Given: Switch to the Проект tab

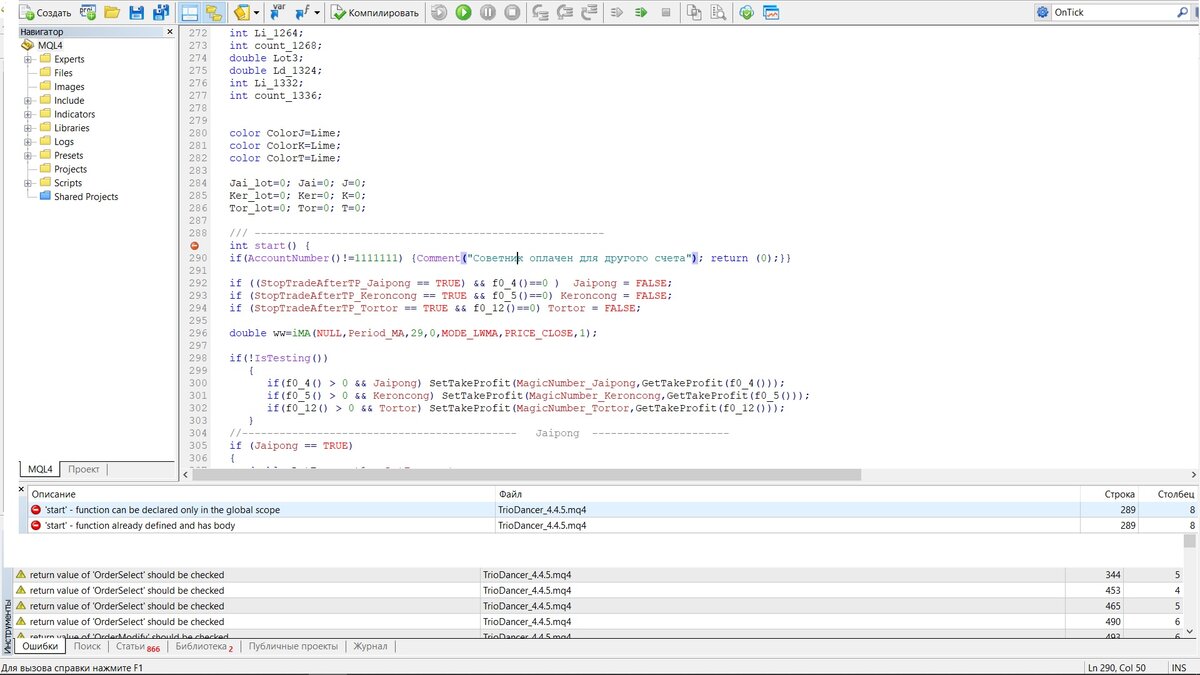Looking at the screenshot, I should [84, 469].
